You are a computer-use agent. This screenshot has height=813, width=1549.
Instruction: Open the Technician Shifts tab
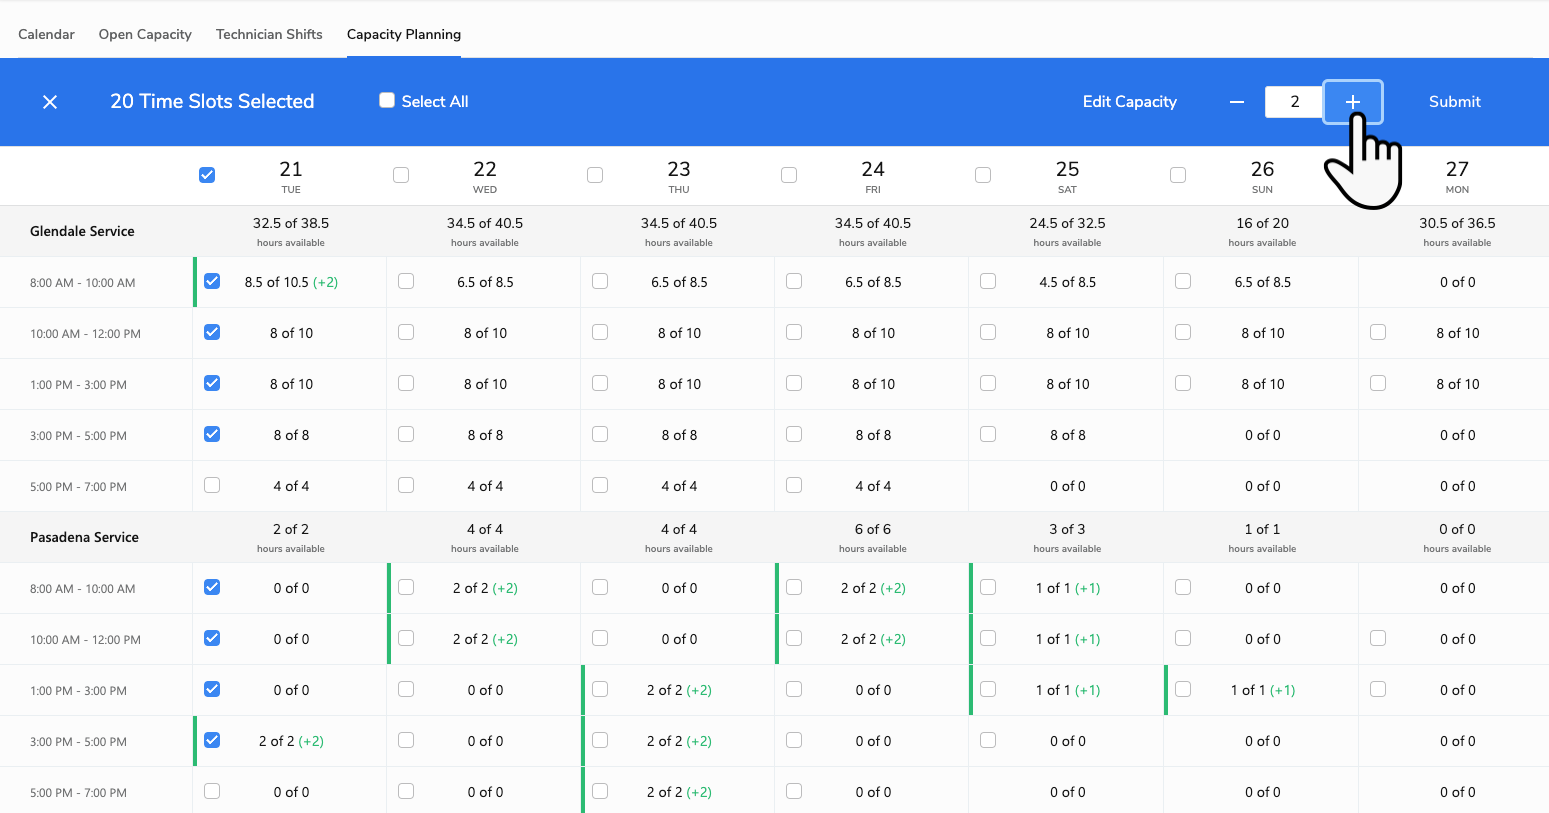pos(269,33)
